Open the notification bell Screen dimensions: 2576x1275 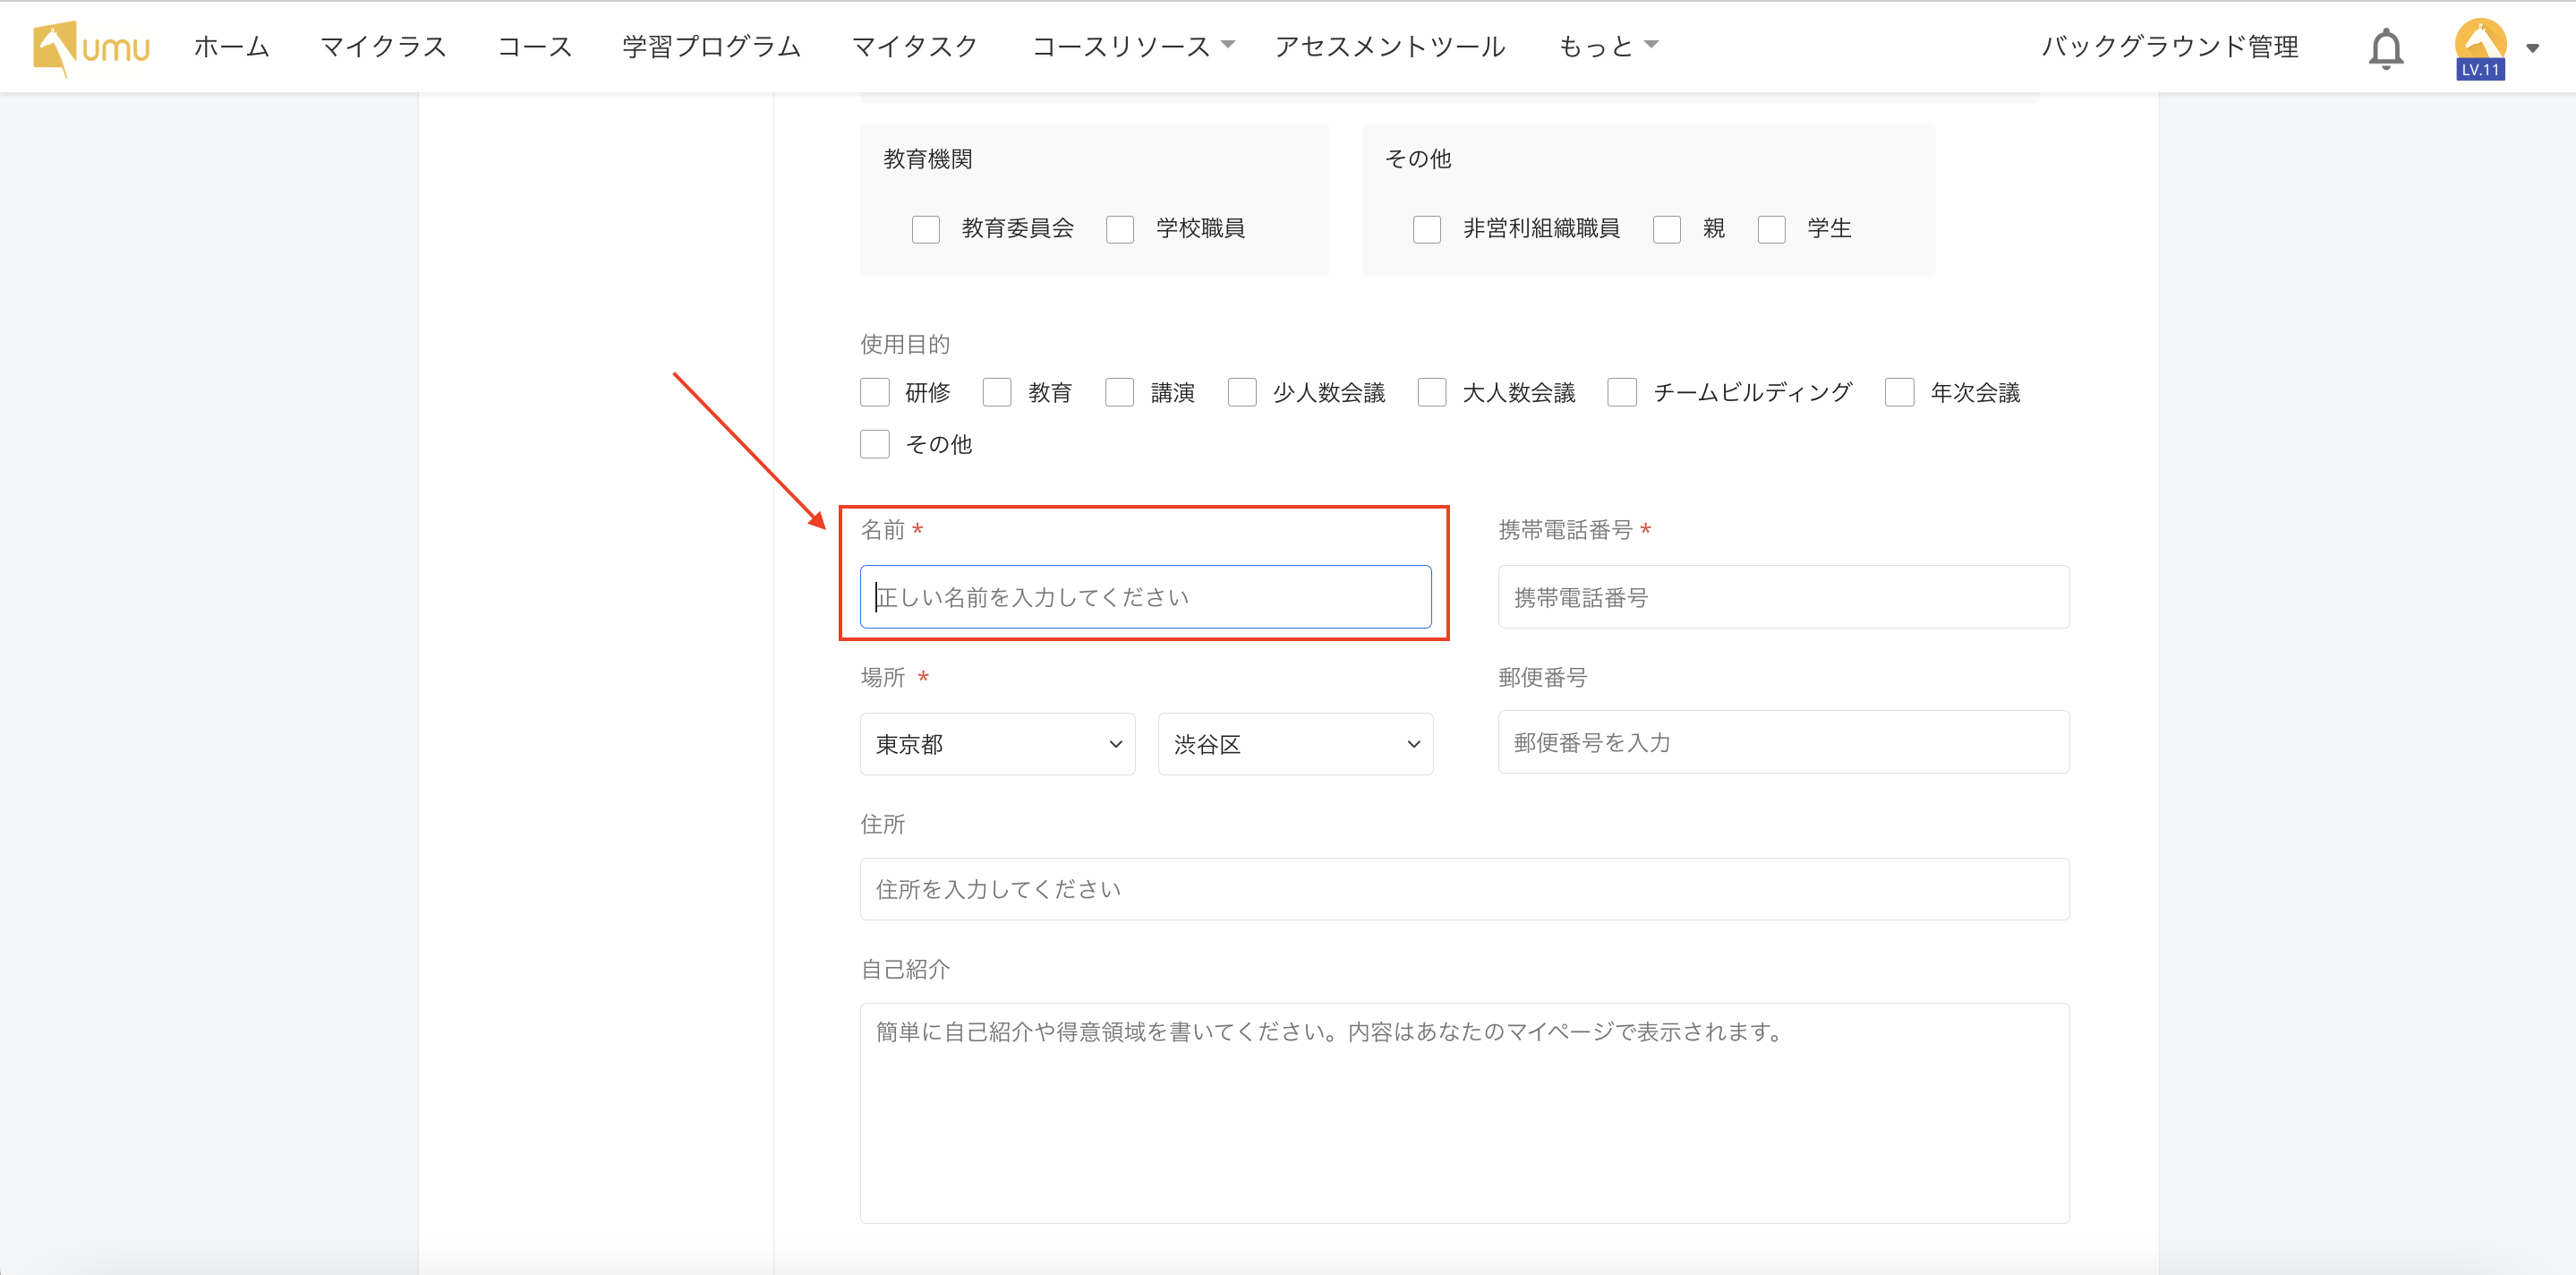point(2385,48)
